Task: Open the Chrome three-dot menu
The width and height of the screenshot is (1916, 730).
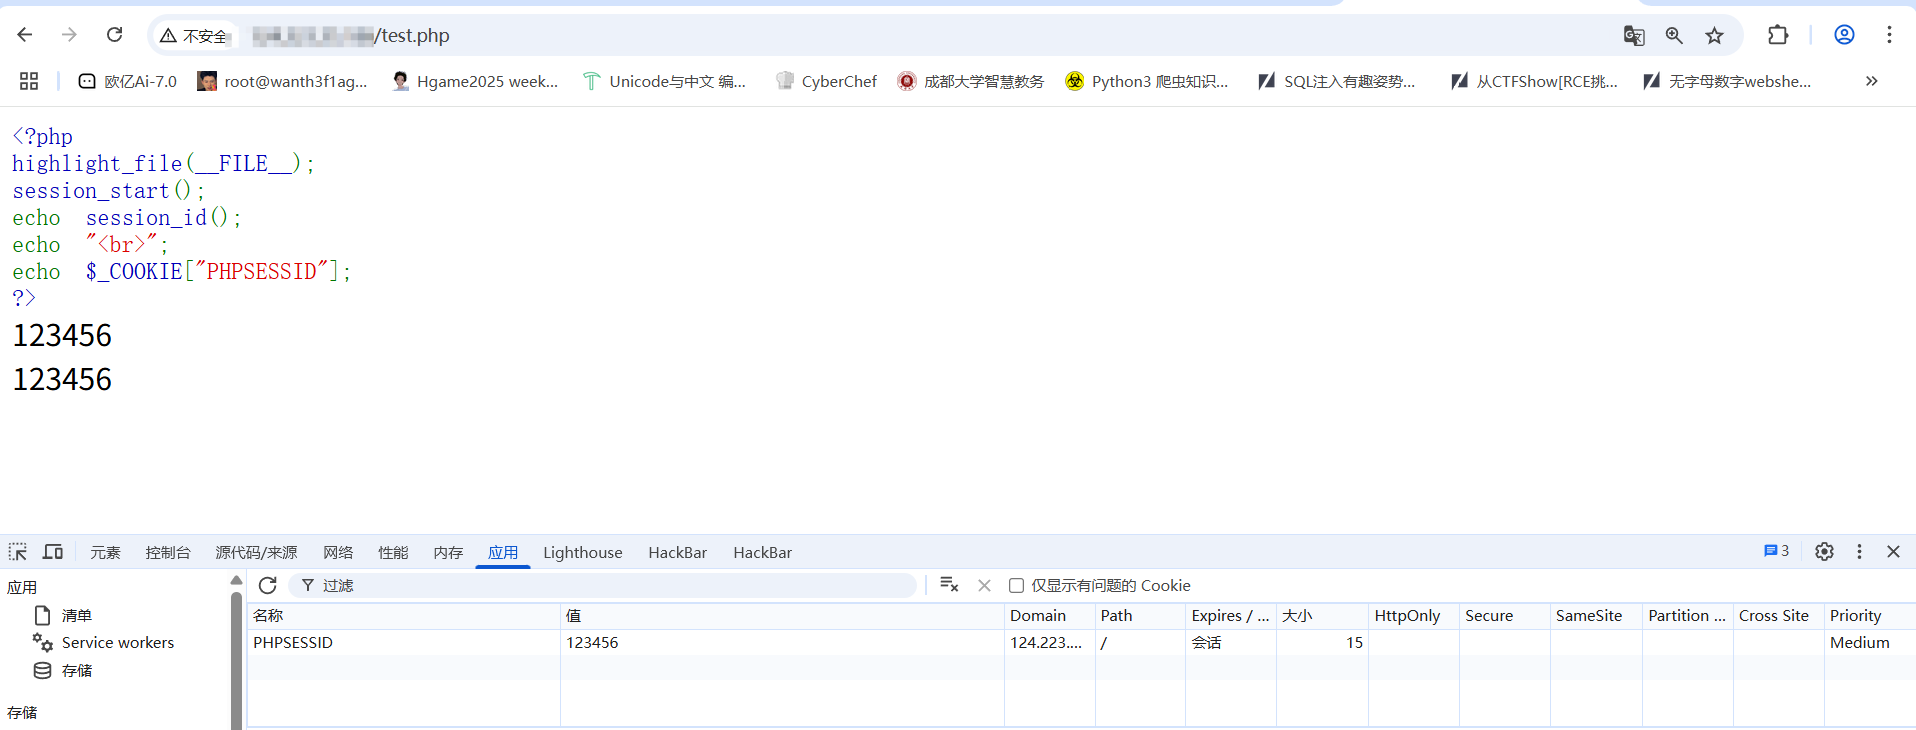Action: [x=1889, y=35]
